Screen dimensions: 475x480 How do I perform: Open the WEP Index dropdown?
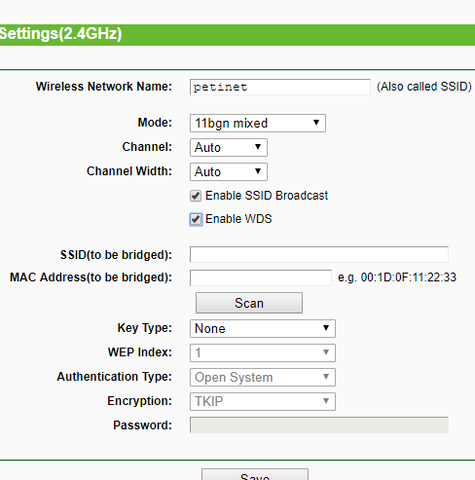pos(263,353)
